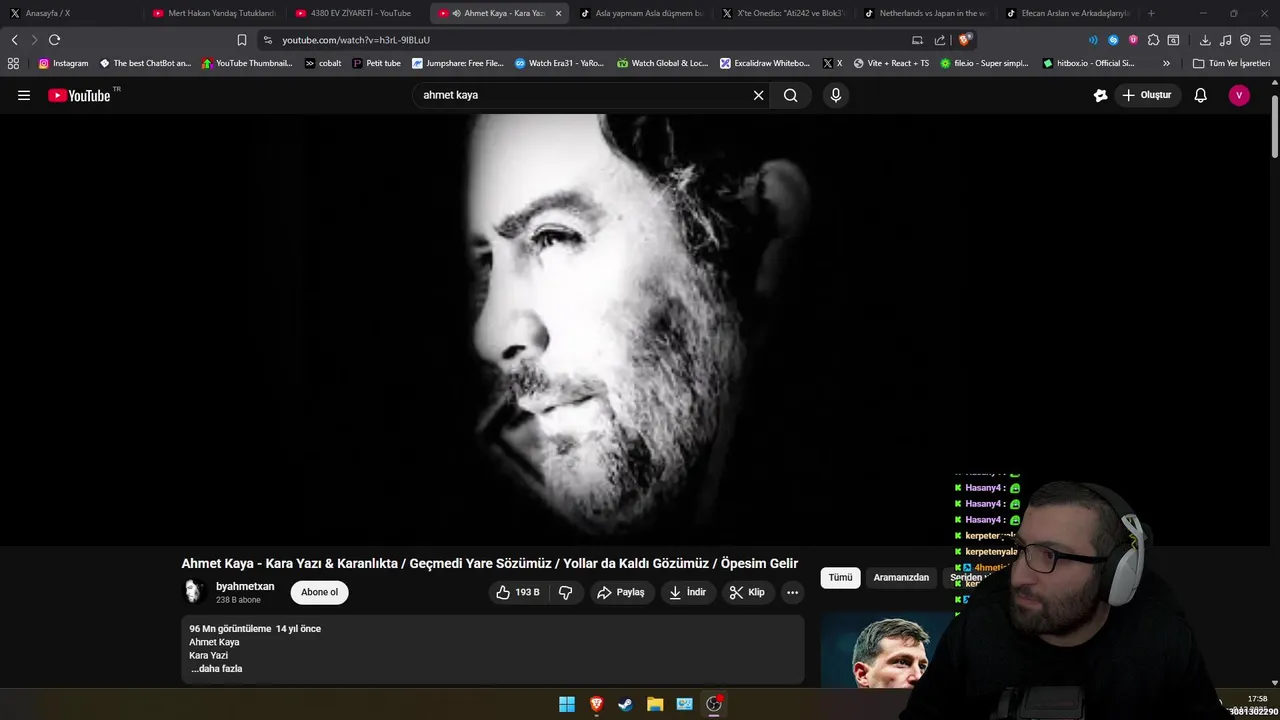Open the Brave main hamburger menu

[x=1265, y=40]
